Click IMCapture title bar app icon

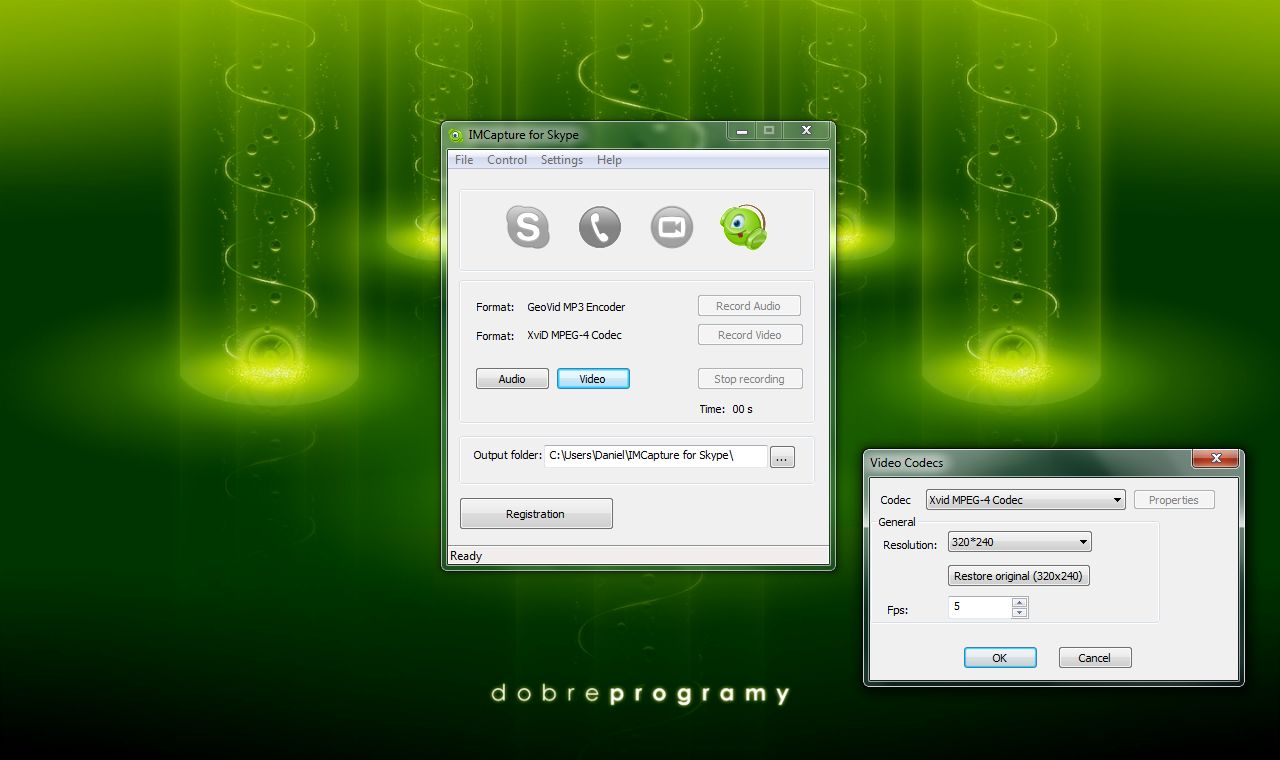pos(456,135)
